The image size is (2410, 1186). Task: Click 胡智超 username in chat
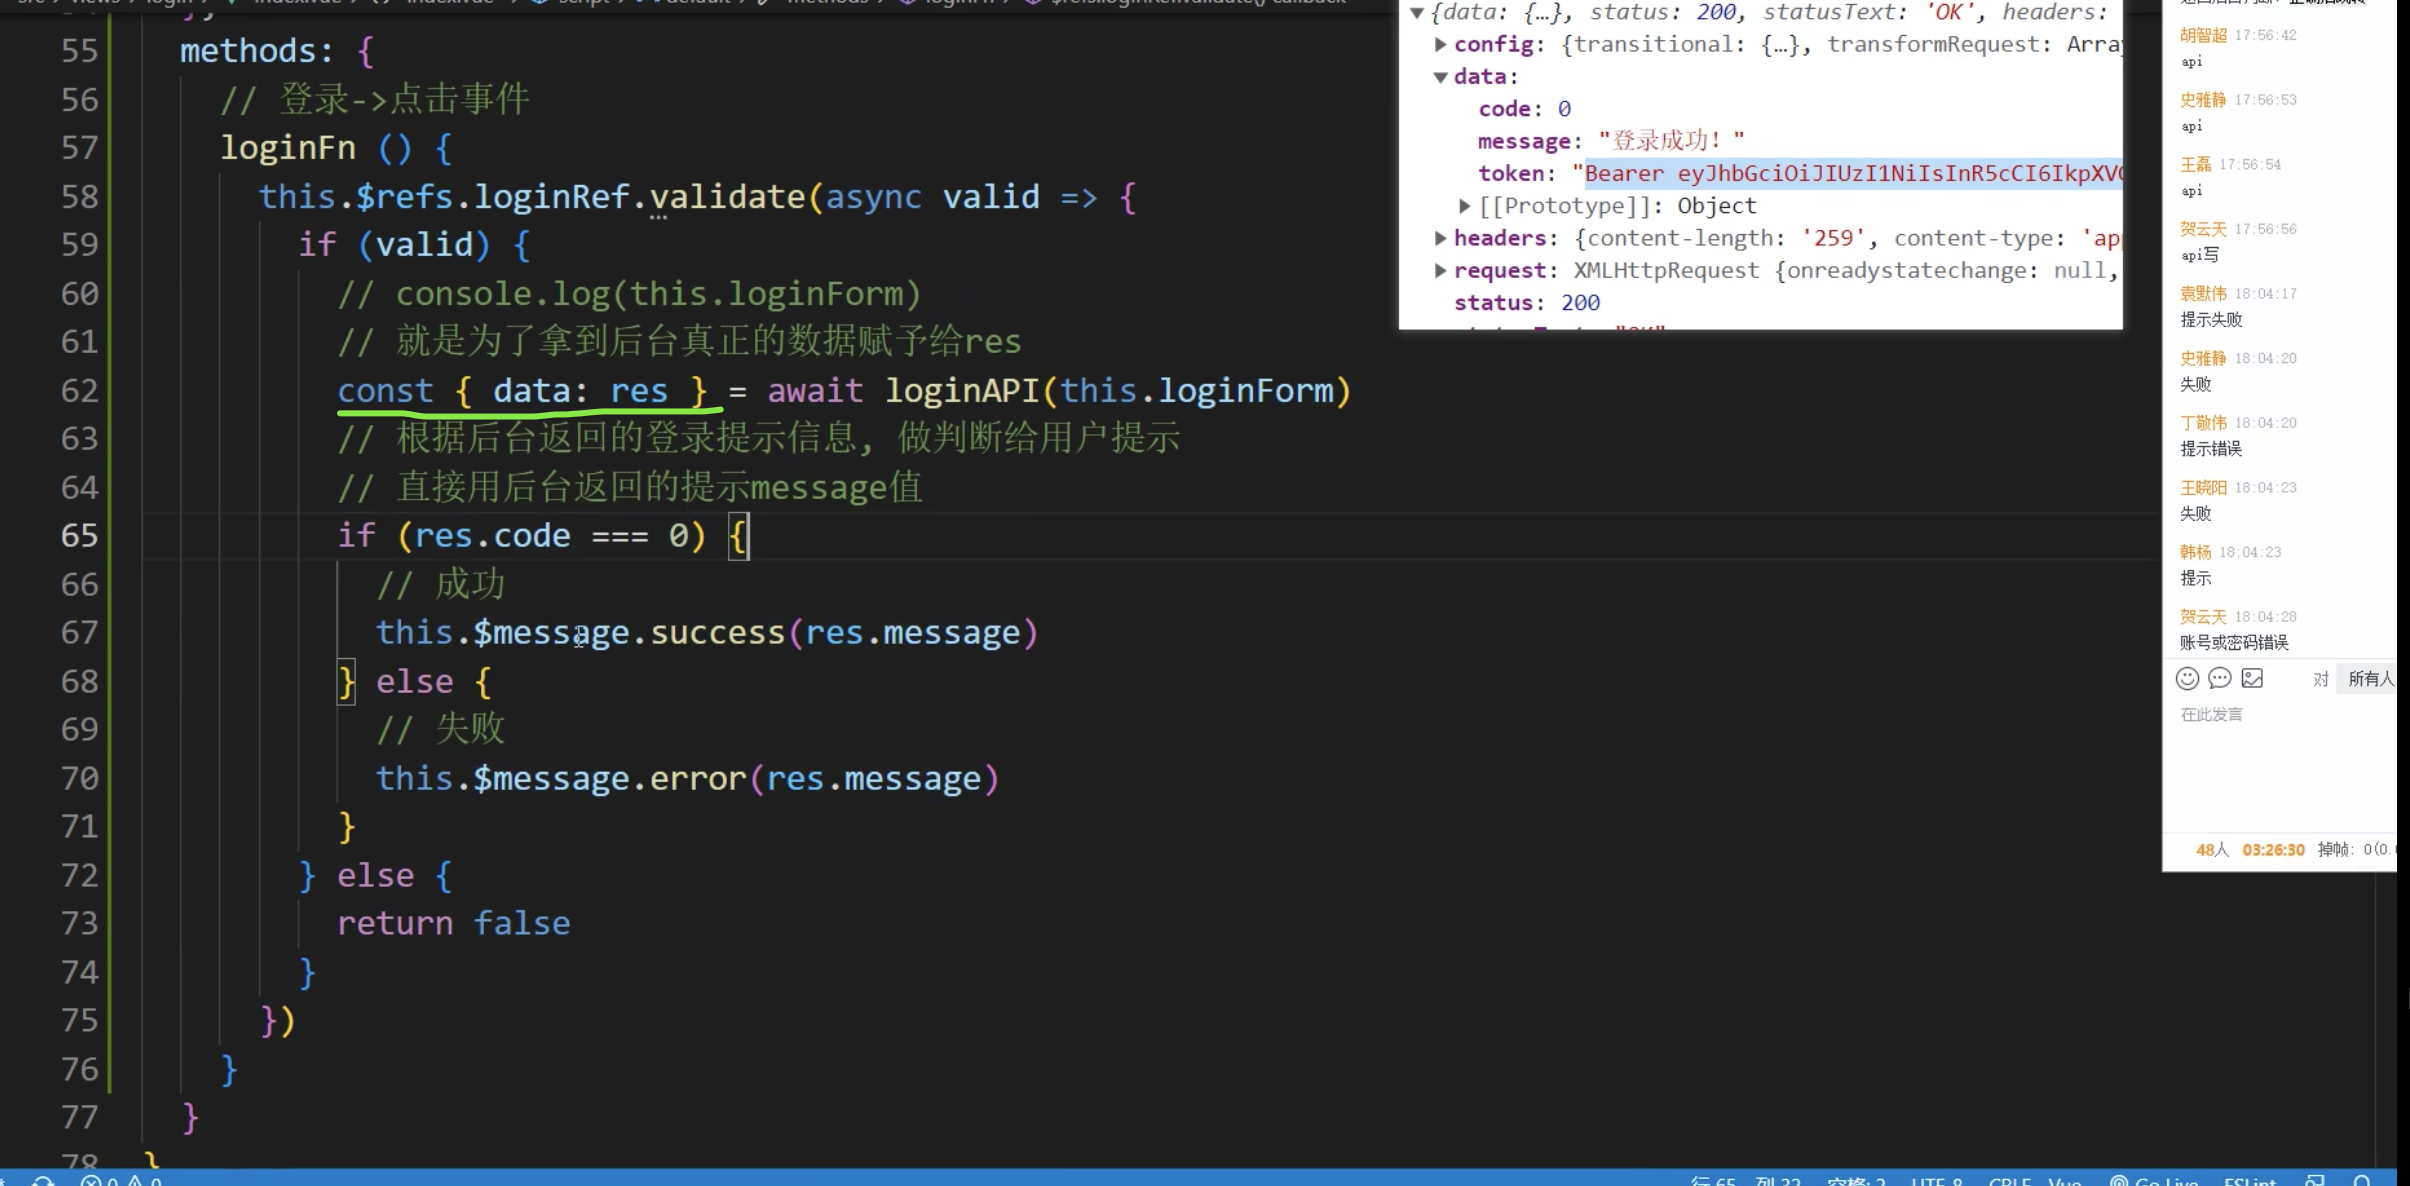tap(2203, 35)
